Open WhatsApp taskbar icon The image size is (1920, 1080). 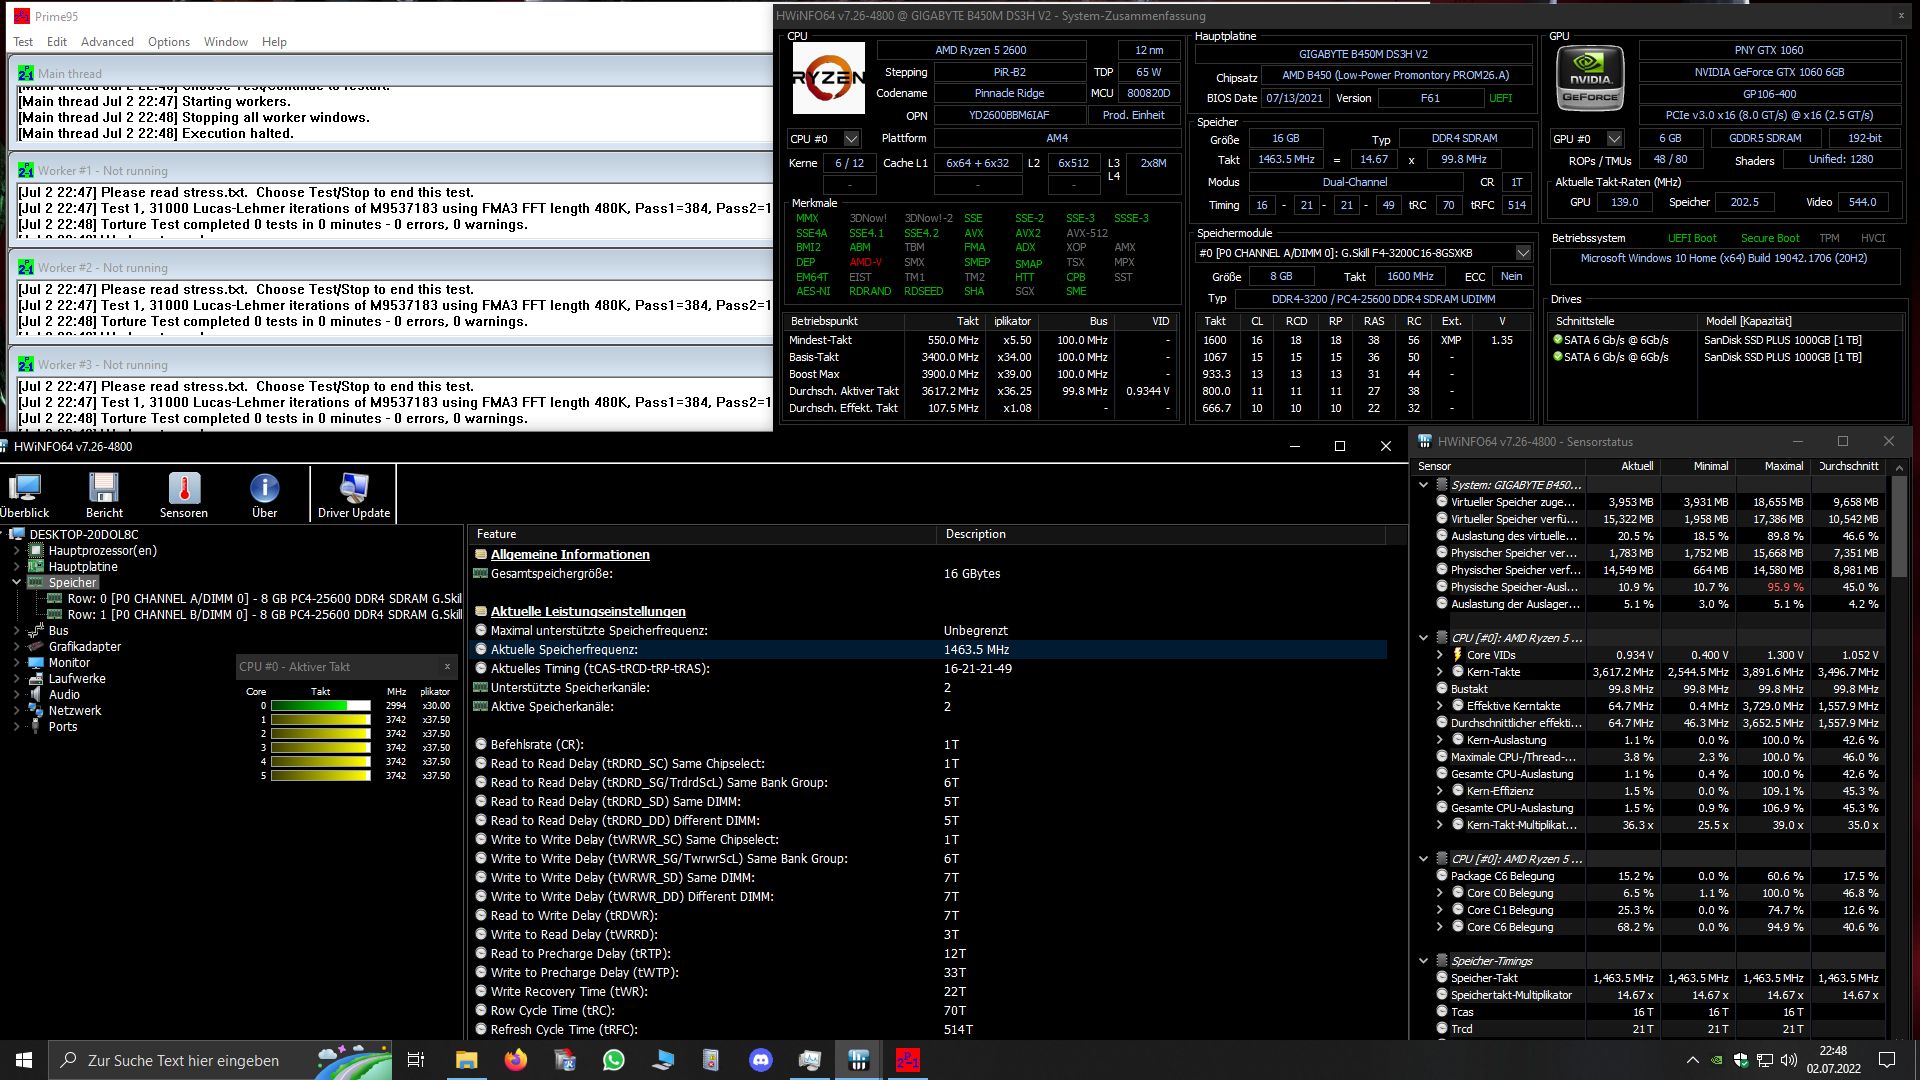pos(614,1060)
